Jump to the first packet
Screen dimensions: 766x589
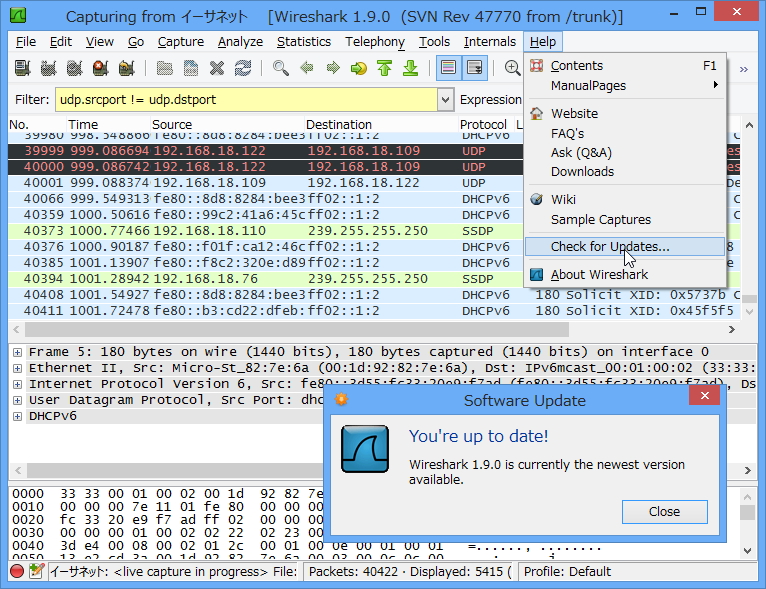click(x=385, y=68)
